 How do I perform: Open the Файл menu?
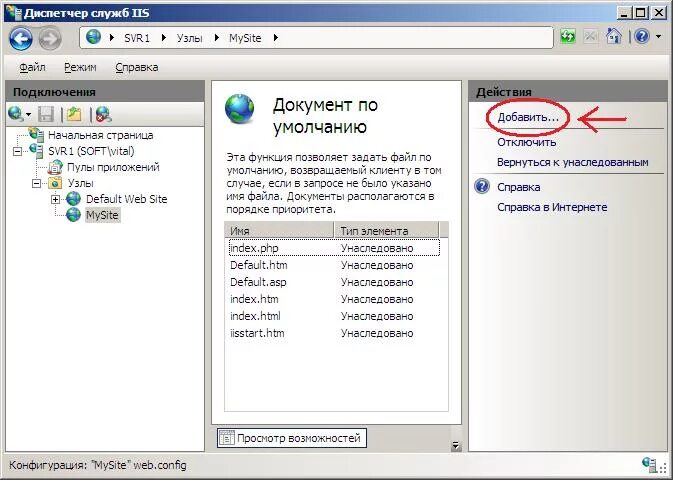pos(32,67)
